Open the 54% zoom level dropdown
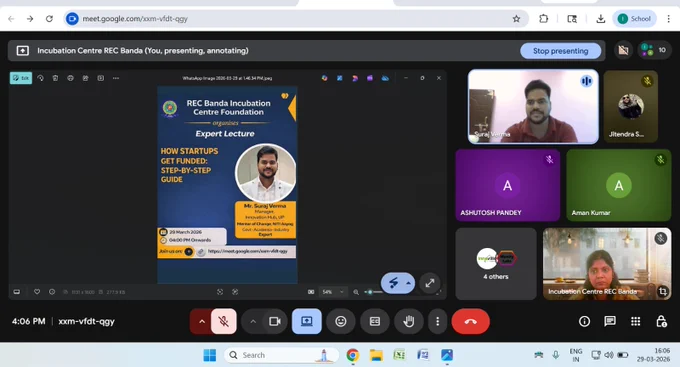680x367 pixels. [333, 292]
